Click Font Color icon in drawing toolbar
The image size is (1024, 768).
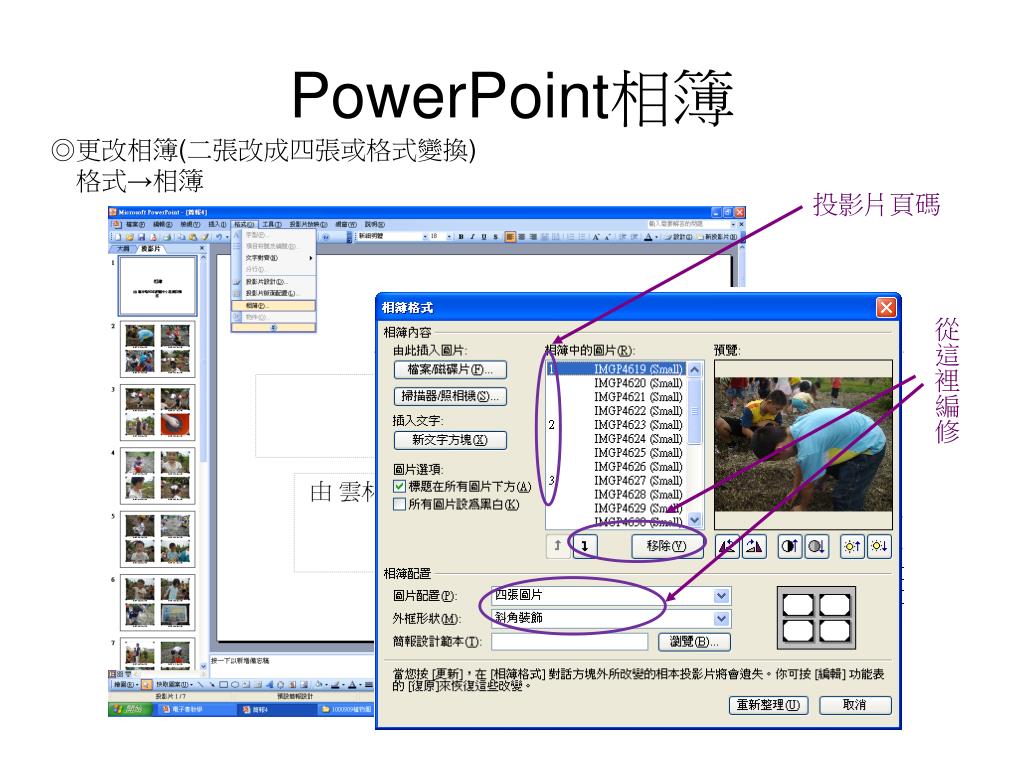pos(352,684)
